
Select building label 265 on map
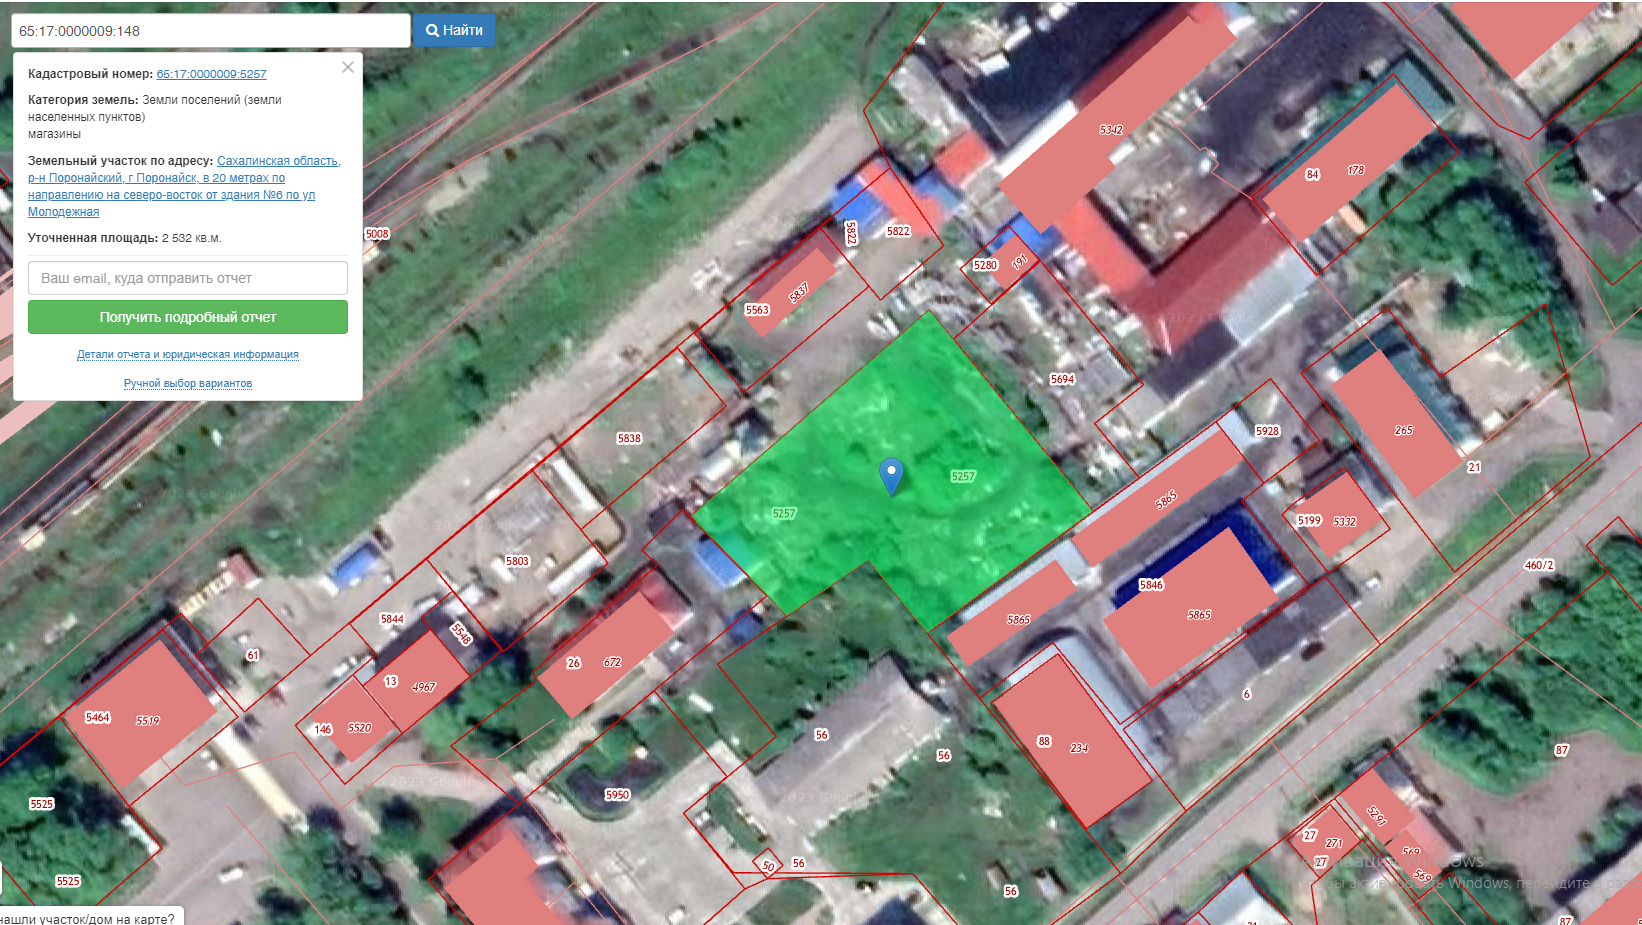(1404, 430)
